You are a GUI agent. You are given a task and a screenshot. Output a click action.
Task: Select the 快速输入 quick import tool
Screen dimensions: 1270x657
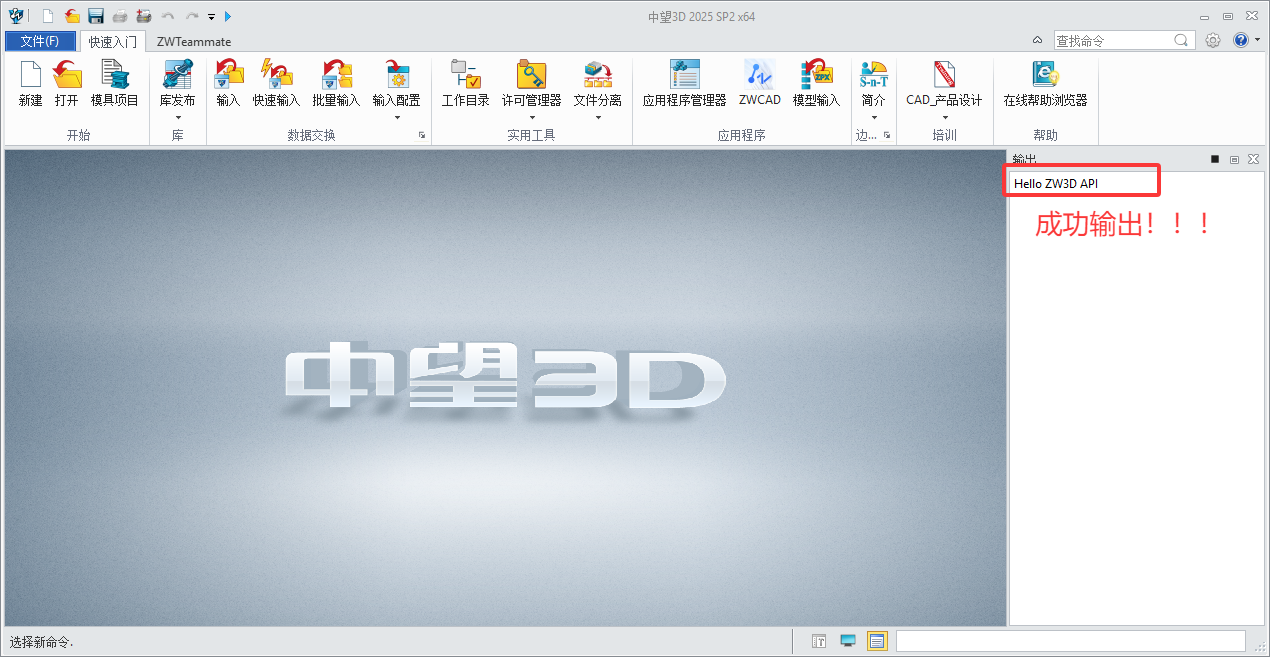click(276, 75)
